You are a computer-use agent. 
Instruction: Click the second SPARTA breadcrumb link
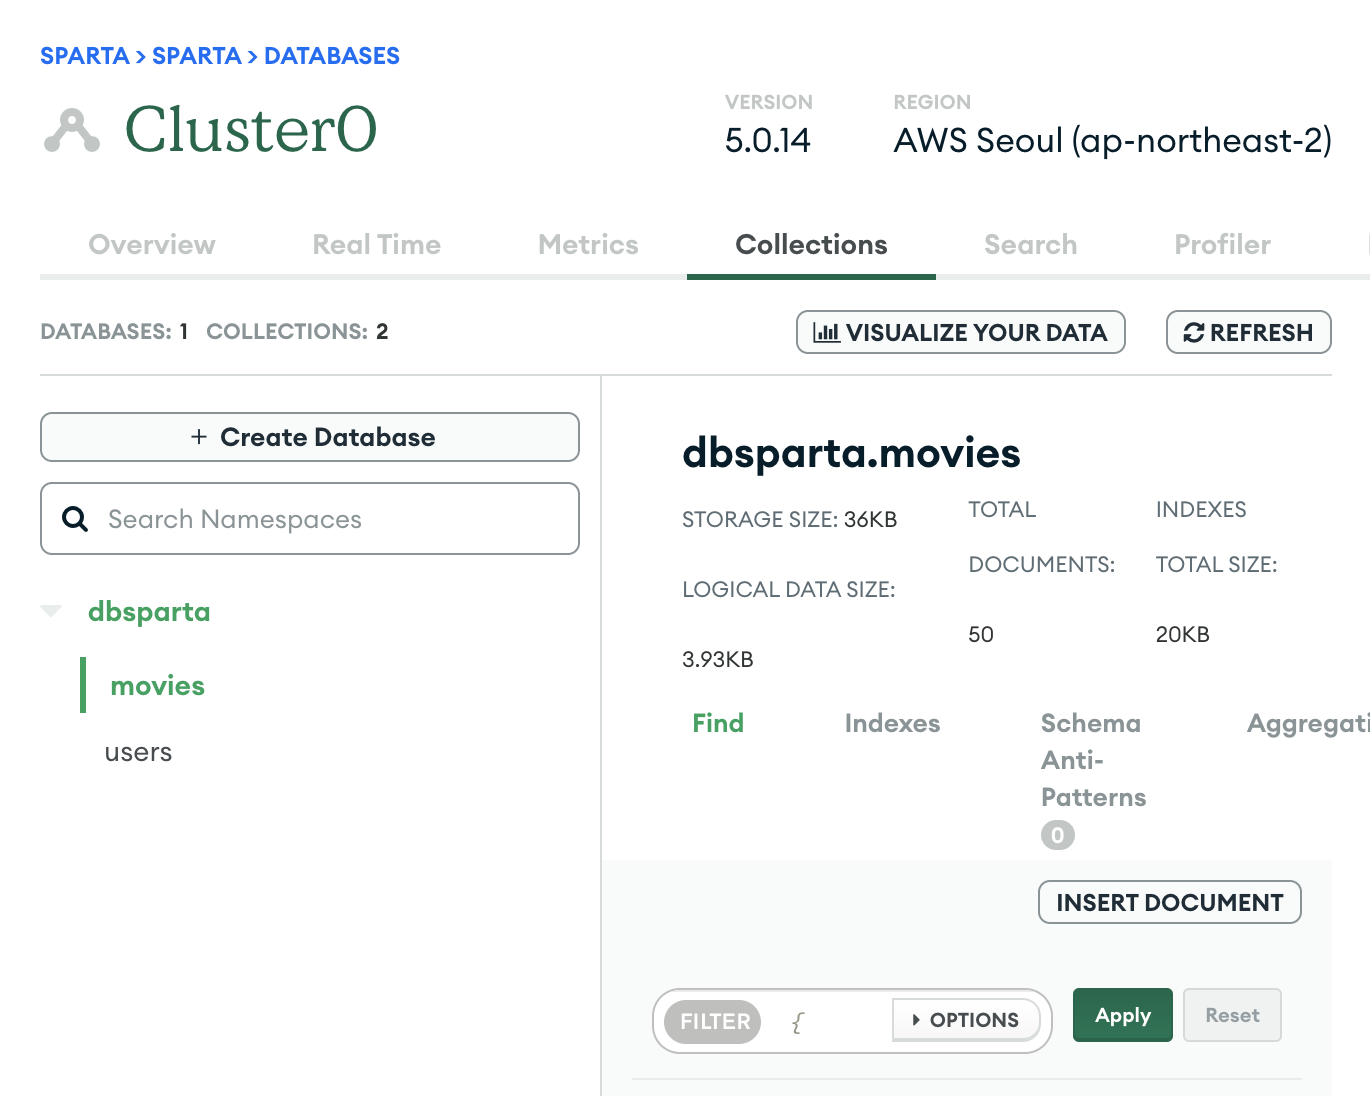tap(197, 56)
